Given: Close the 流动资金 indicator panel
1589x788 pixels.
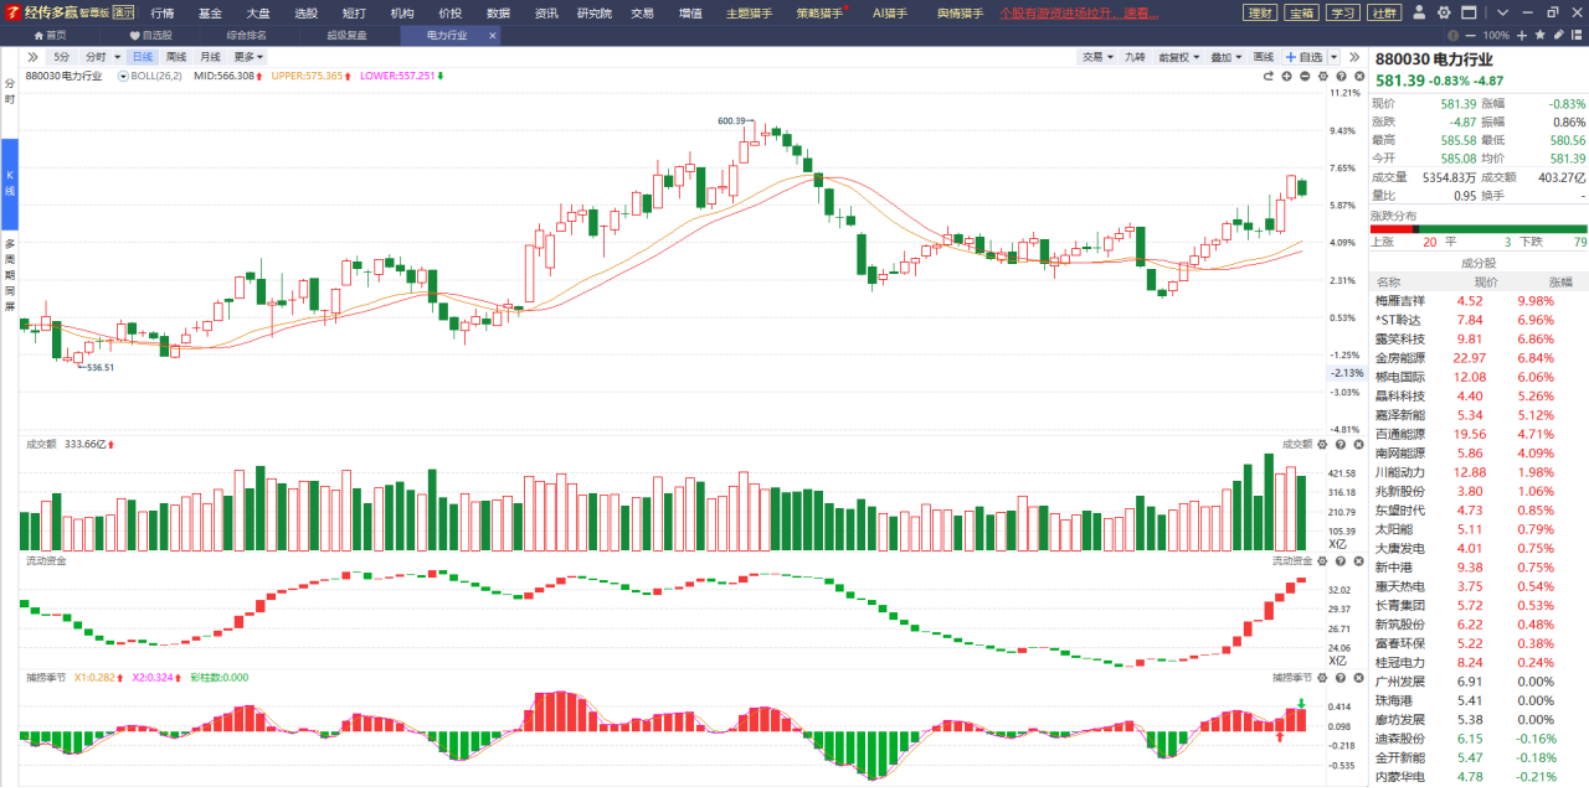Looking at the screenshot, I should (1359, 561).
